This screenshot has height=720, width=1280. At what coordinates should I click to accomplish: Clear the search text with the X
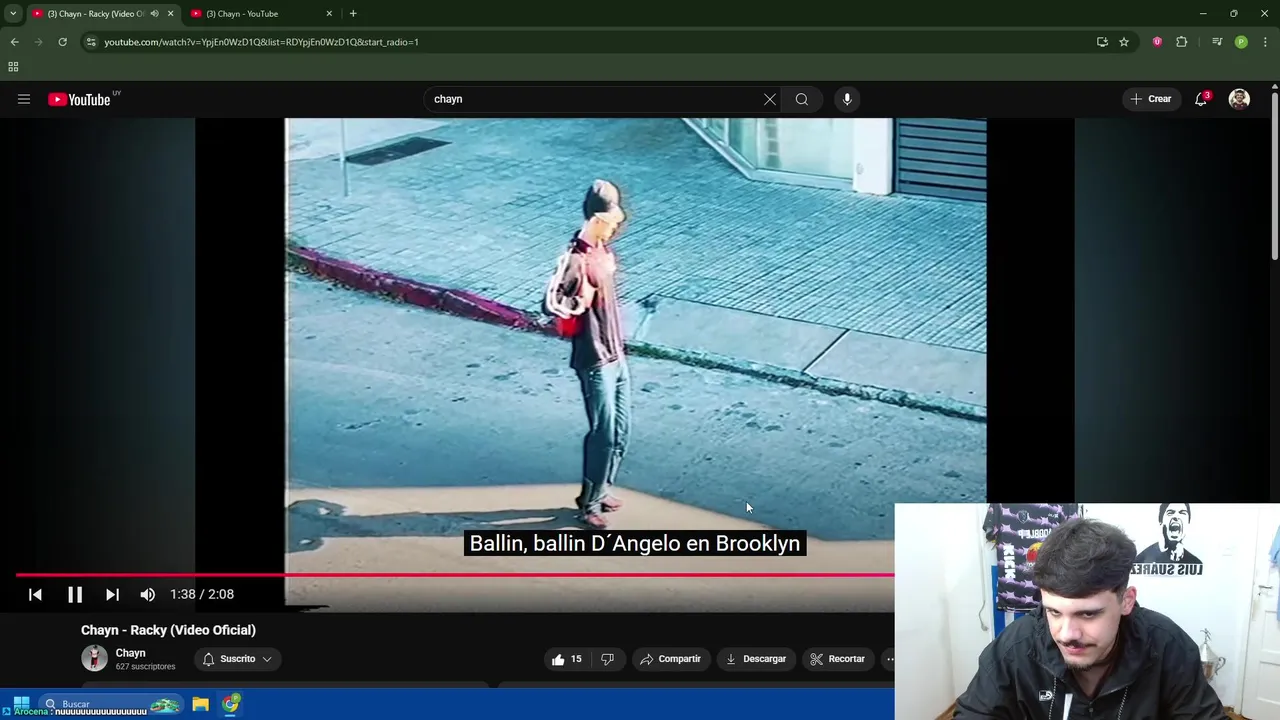click(x=770, y=99)
